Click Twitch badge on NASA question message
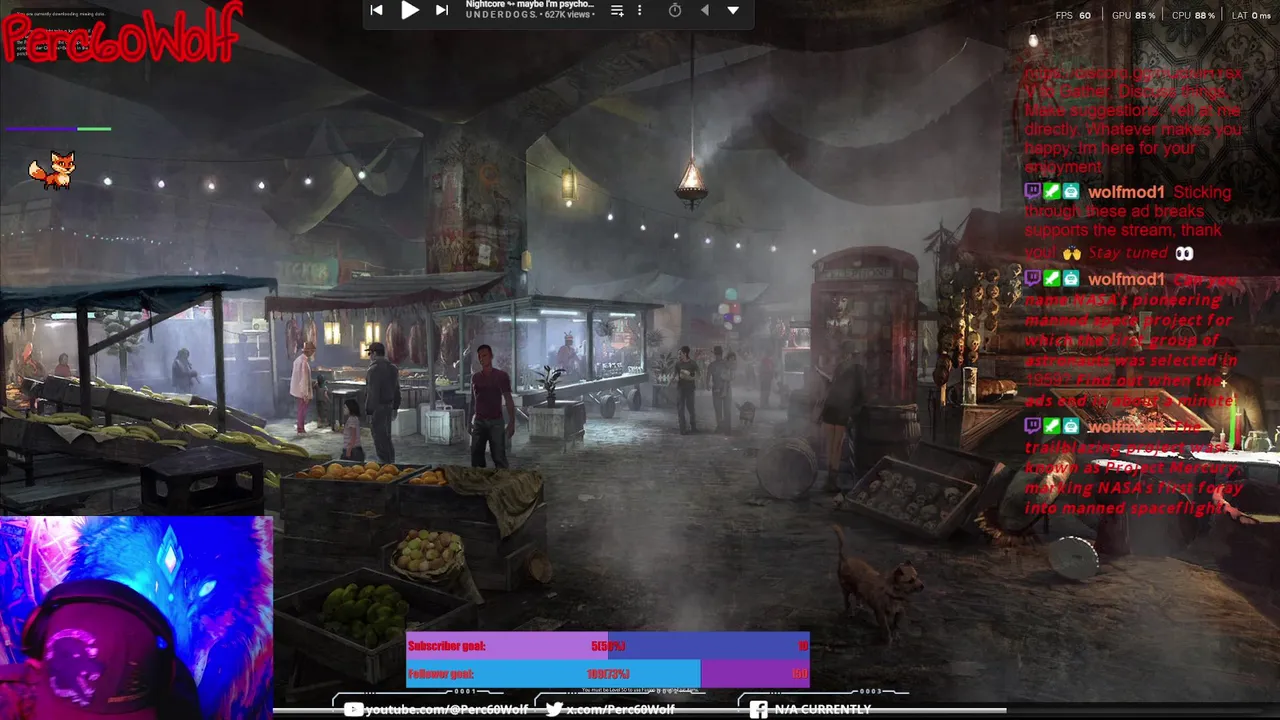The height and width of the screenshot is (720, 1280). (1033, 278)
